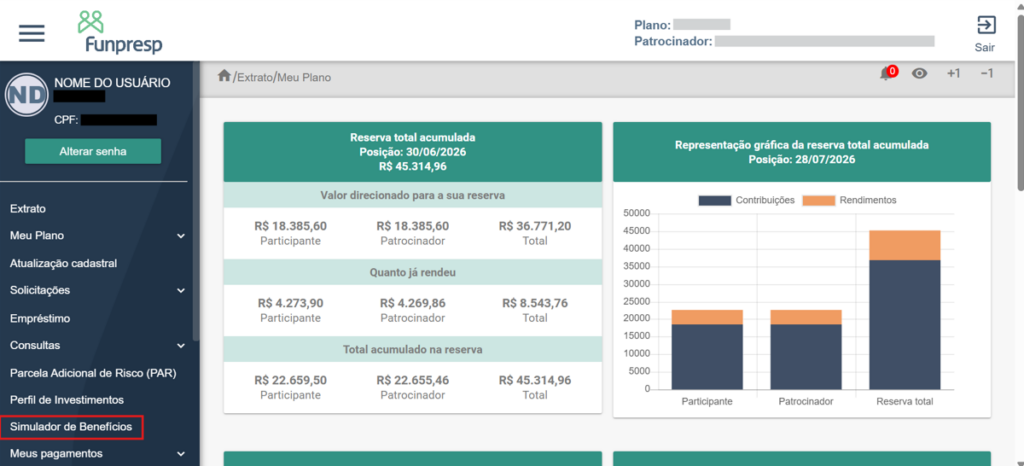Click the Sair logout icon
This screenshot has height=466, width=1024.
click(x=985, y=34)
